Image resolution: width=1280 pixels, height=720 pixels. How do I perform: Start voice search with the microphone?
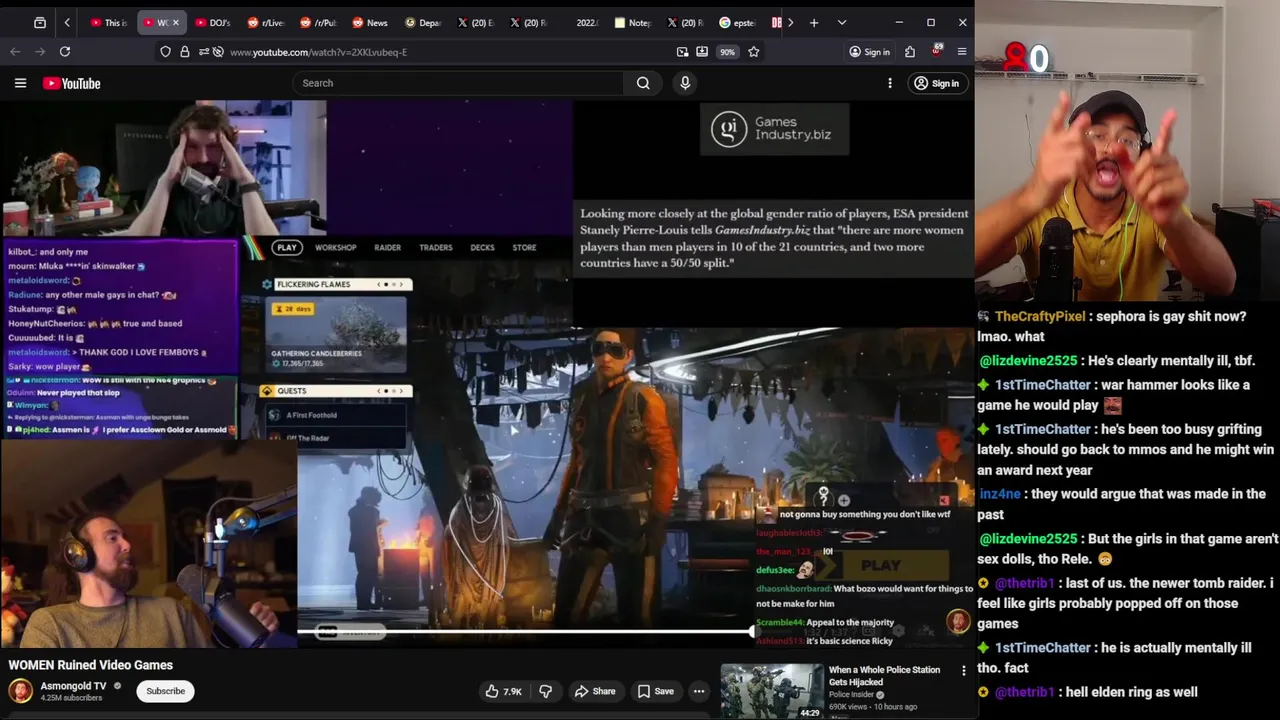[x=685, y=83]
